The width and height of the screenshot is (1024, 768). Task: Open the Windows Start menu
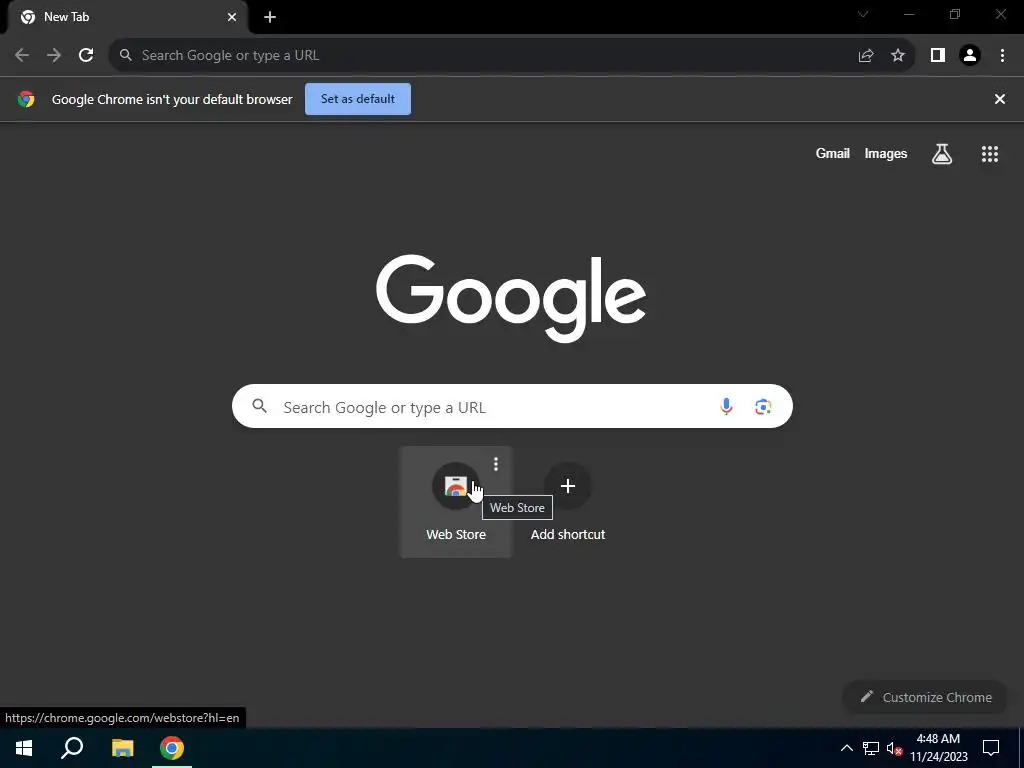coord(24,748)
